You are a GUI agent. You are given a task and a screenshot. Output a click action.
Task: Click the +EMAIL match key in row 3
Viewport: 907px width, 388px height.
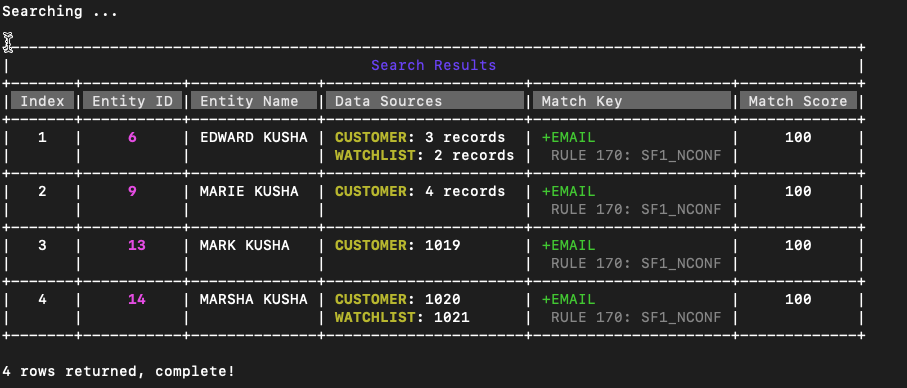tap(568, 245)
